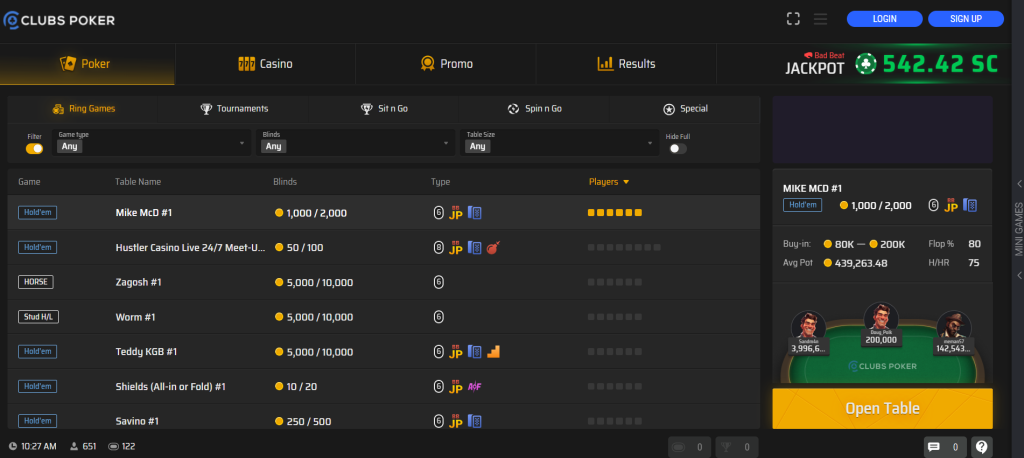Click the JP icon in Teddy KGB #1 row
Screen dimensions: 1024x458
tap(456, 352)
